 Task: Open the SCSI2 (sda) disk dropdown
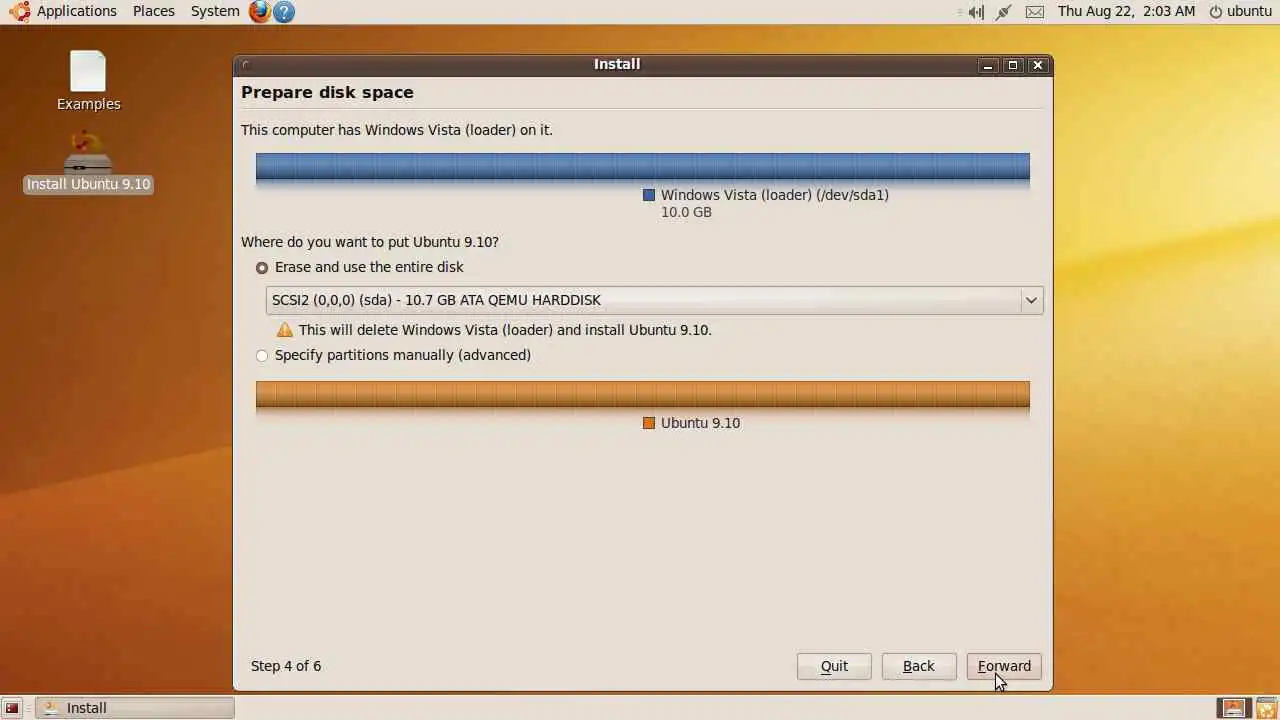[655, 300]
